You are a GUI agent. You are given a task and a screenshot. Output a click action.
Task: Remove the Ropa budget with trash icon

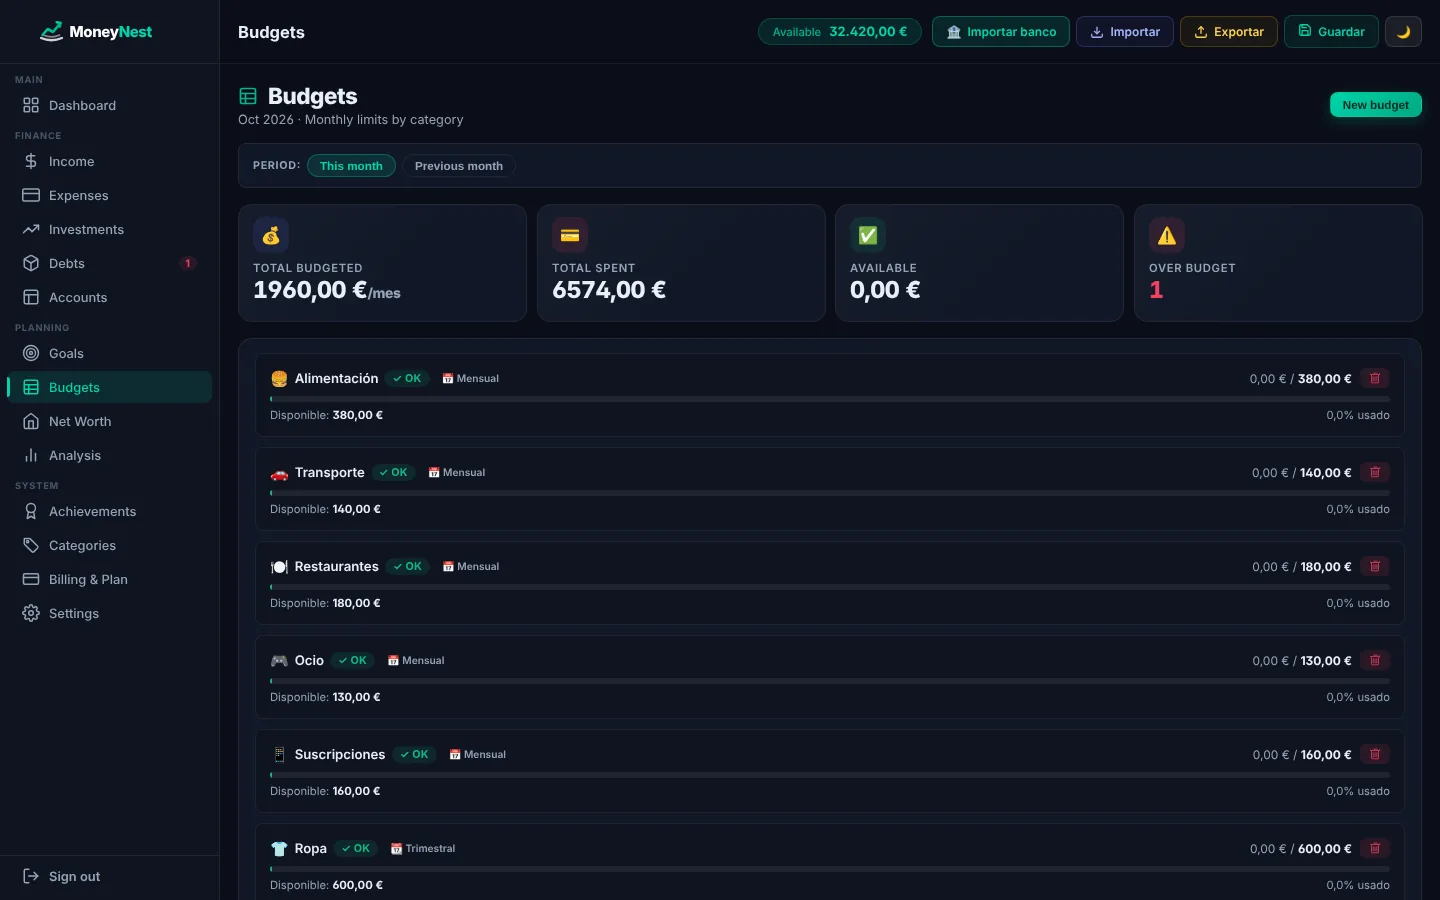[1375, 848]
